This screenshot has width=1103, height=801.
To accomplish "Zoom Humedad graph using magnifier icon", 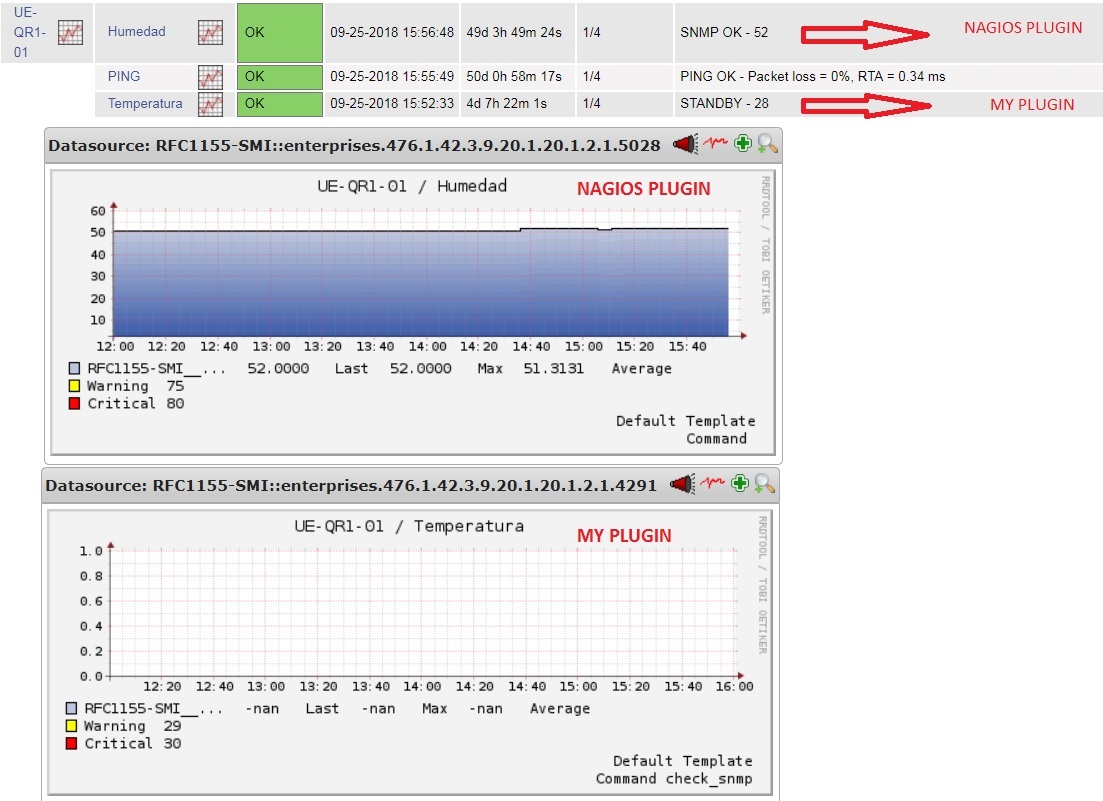I will [767, 145].
